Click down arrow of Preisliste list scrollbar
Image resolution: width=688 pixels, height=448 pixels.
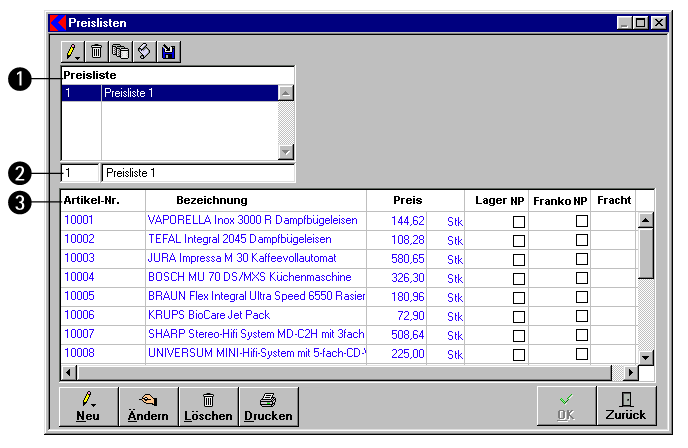pyautogui.click(x=286, y=152)
